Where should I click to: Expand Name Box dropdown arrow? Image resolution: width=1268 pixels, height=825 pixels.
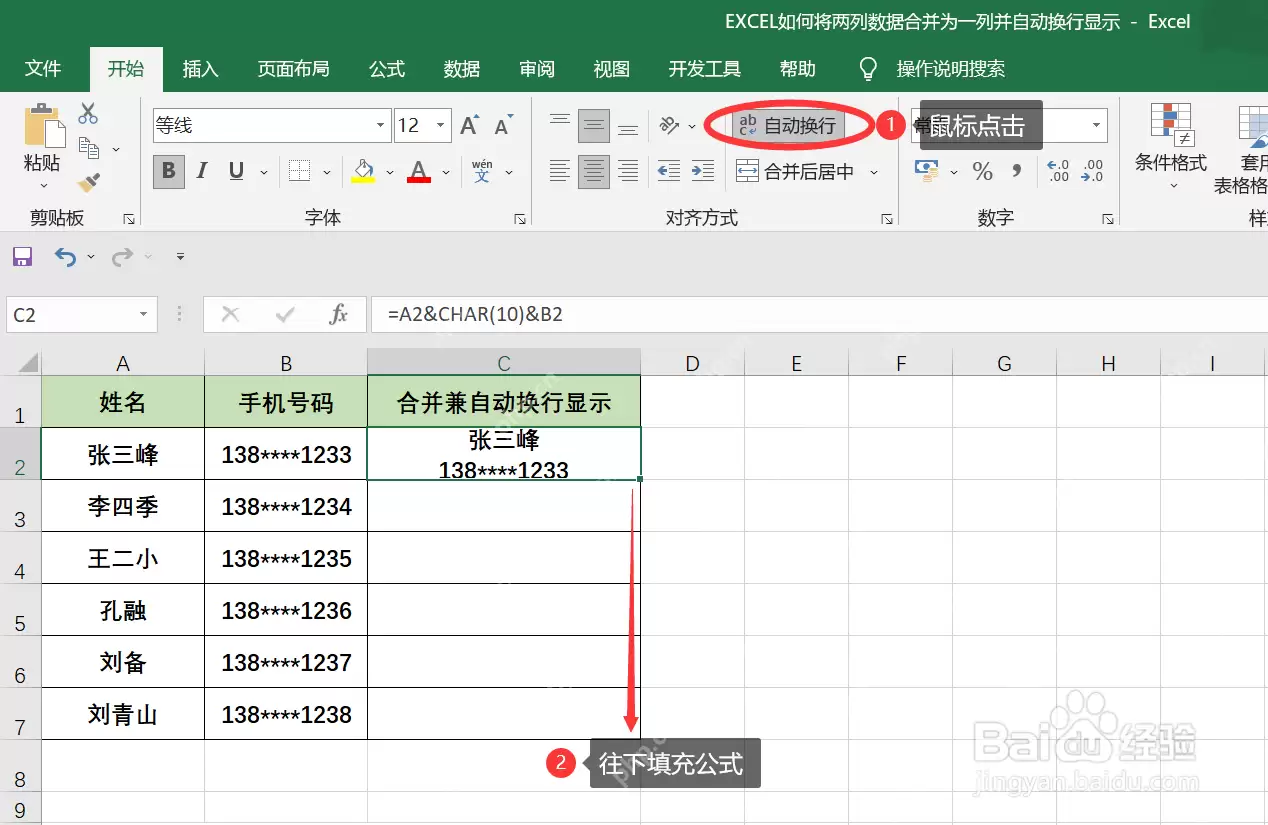[144, 315]
